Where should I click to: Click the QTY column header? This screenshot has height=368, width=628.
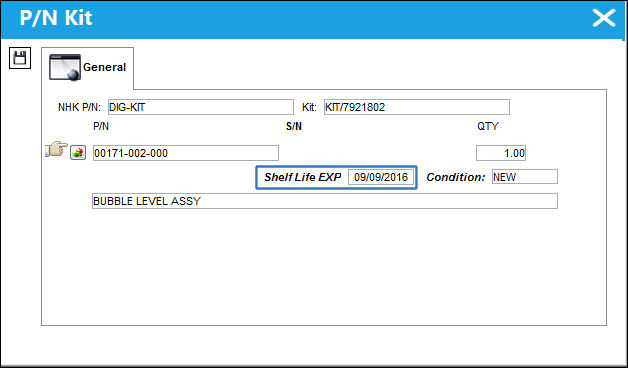(x=487, y=127)
